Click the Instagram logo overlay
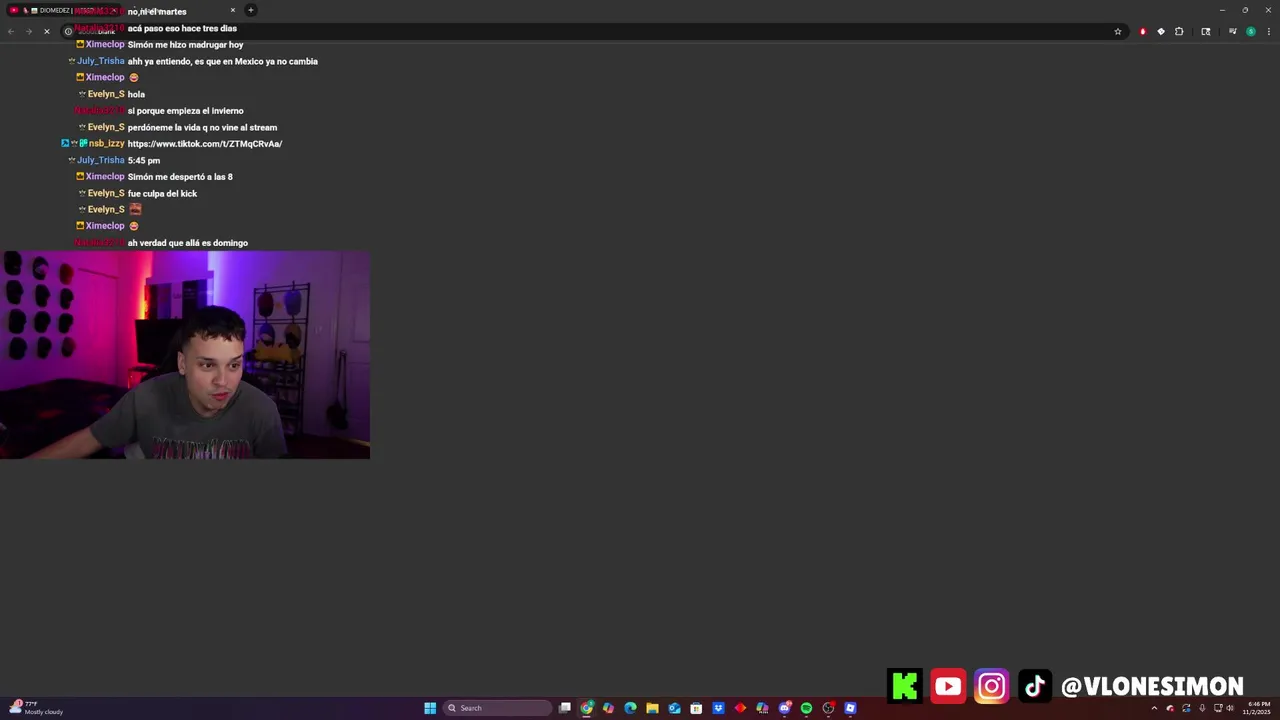 [992, 686]
